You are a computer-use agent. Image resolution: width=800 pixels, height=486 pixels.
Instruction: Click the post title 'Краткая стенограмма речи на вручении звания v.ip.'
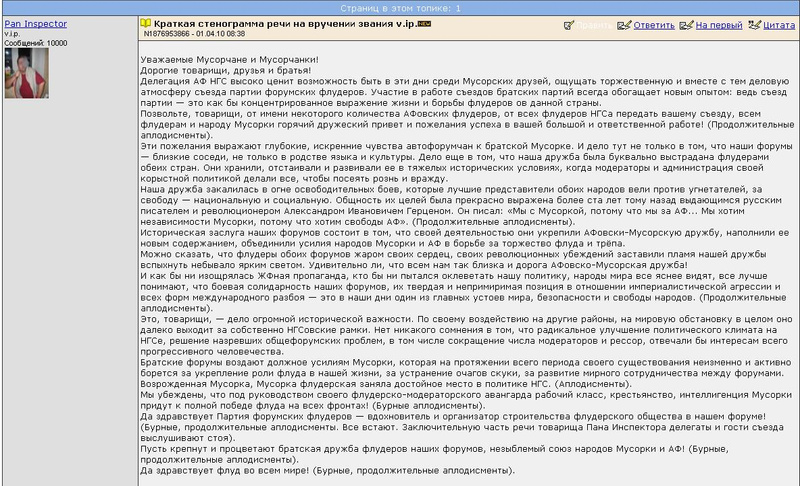(x=285, y=24)
